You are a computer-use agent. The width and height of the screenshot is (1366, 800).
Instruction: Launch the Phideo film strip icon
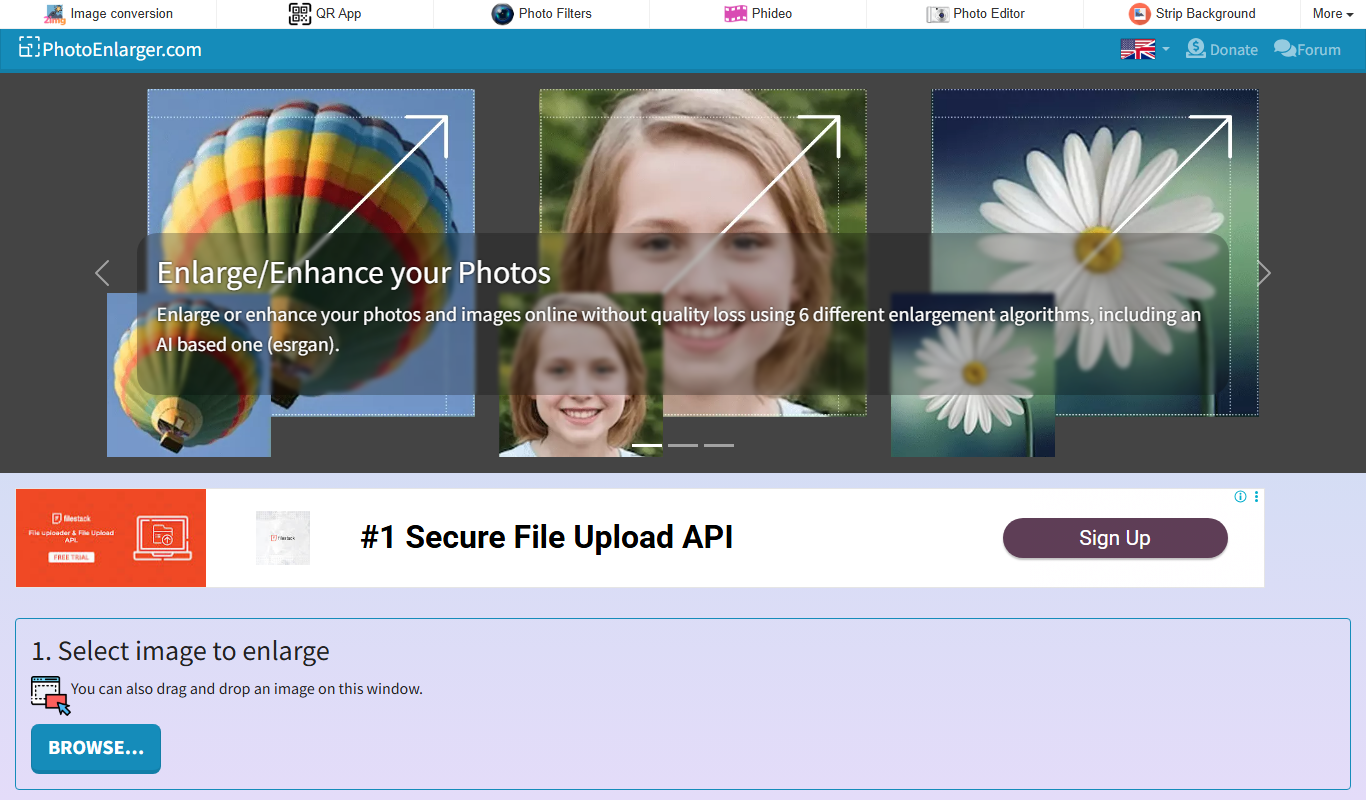pyautogui.click(x=735, y=14)
